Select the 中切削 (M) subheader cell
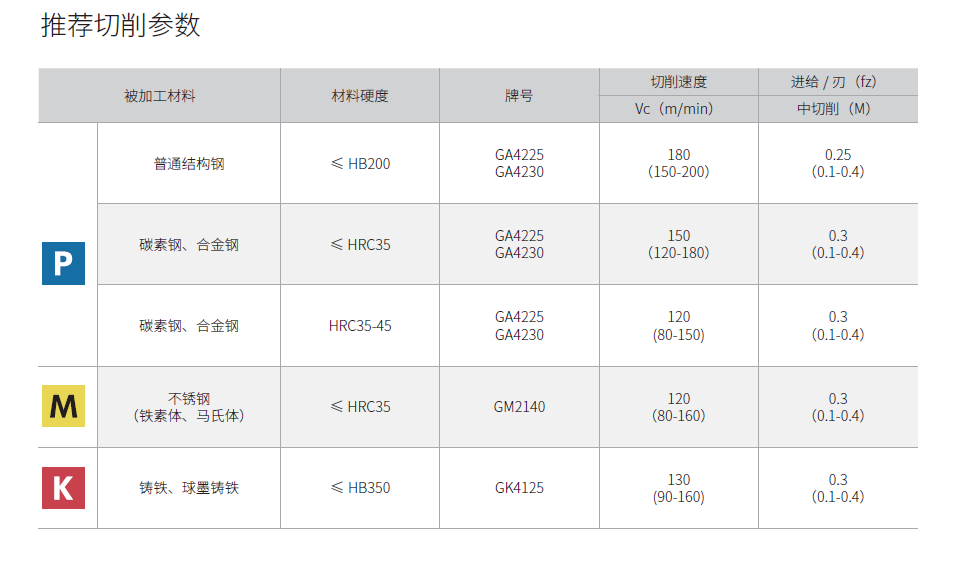 pyautogui.click(x=838, y=109)
